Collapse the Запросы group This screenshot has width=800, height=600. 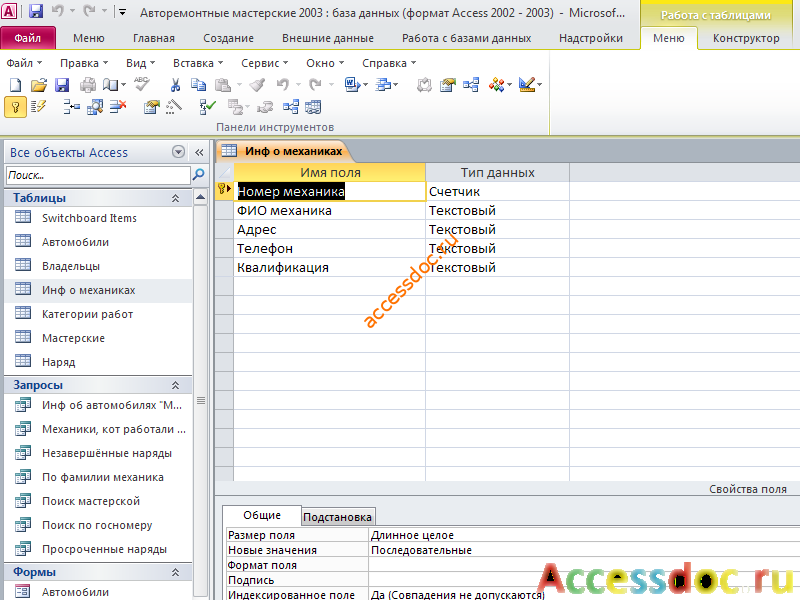[176, 385]
